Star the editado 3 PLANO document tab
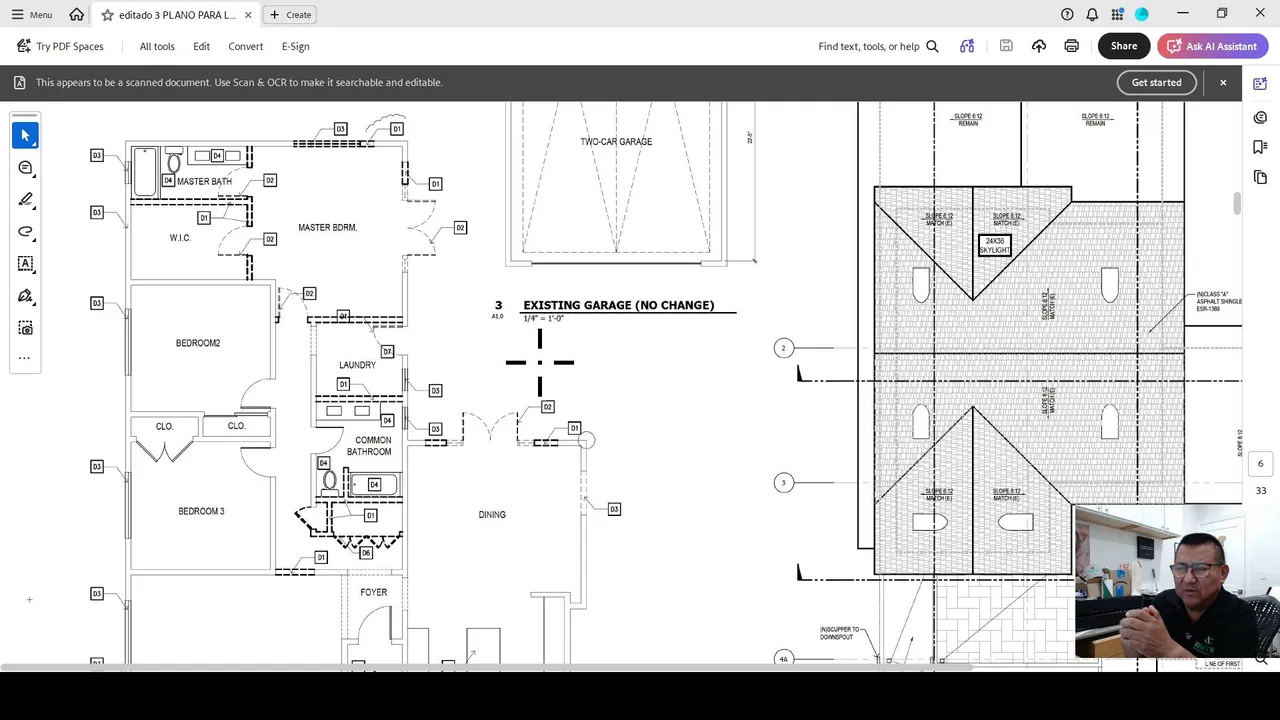Image resolution: width=1280 pixels, height=720 pixels. coord(107,15)
